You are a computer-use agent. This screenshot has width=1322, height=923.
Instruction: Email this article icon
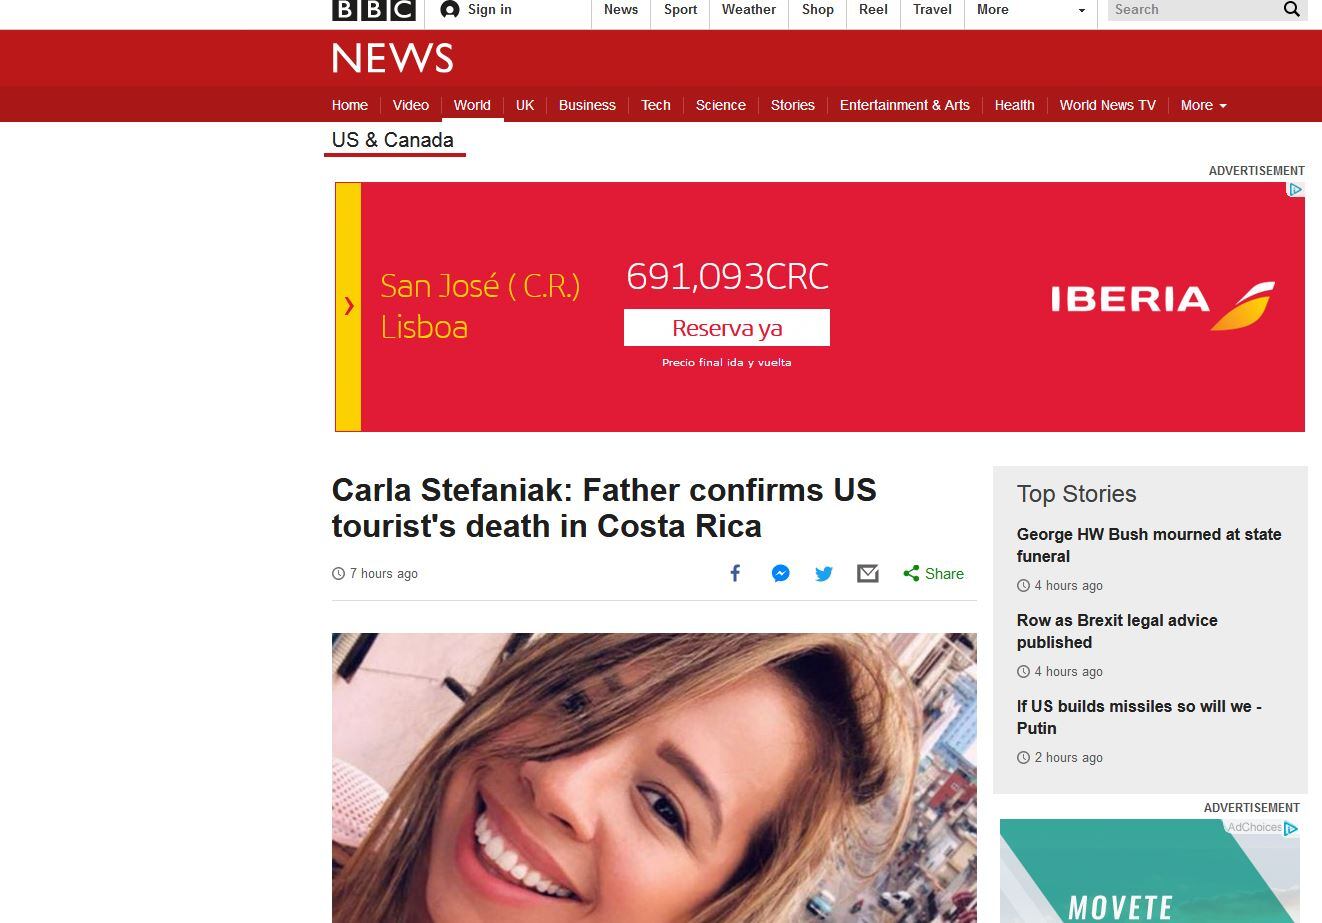[x=868, y=574]
